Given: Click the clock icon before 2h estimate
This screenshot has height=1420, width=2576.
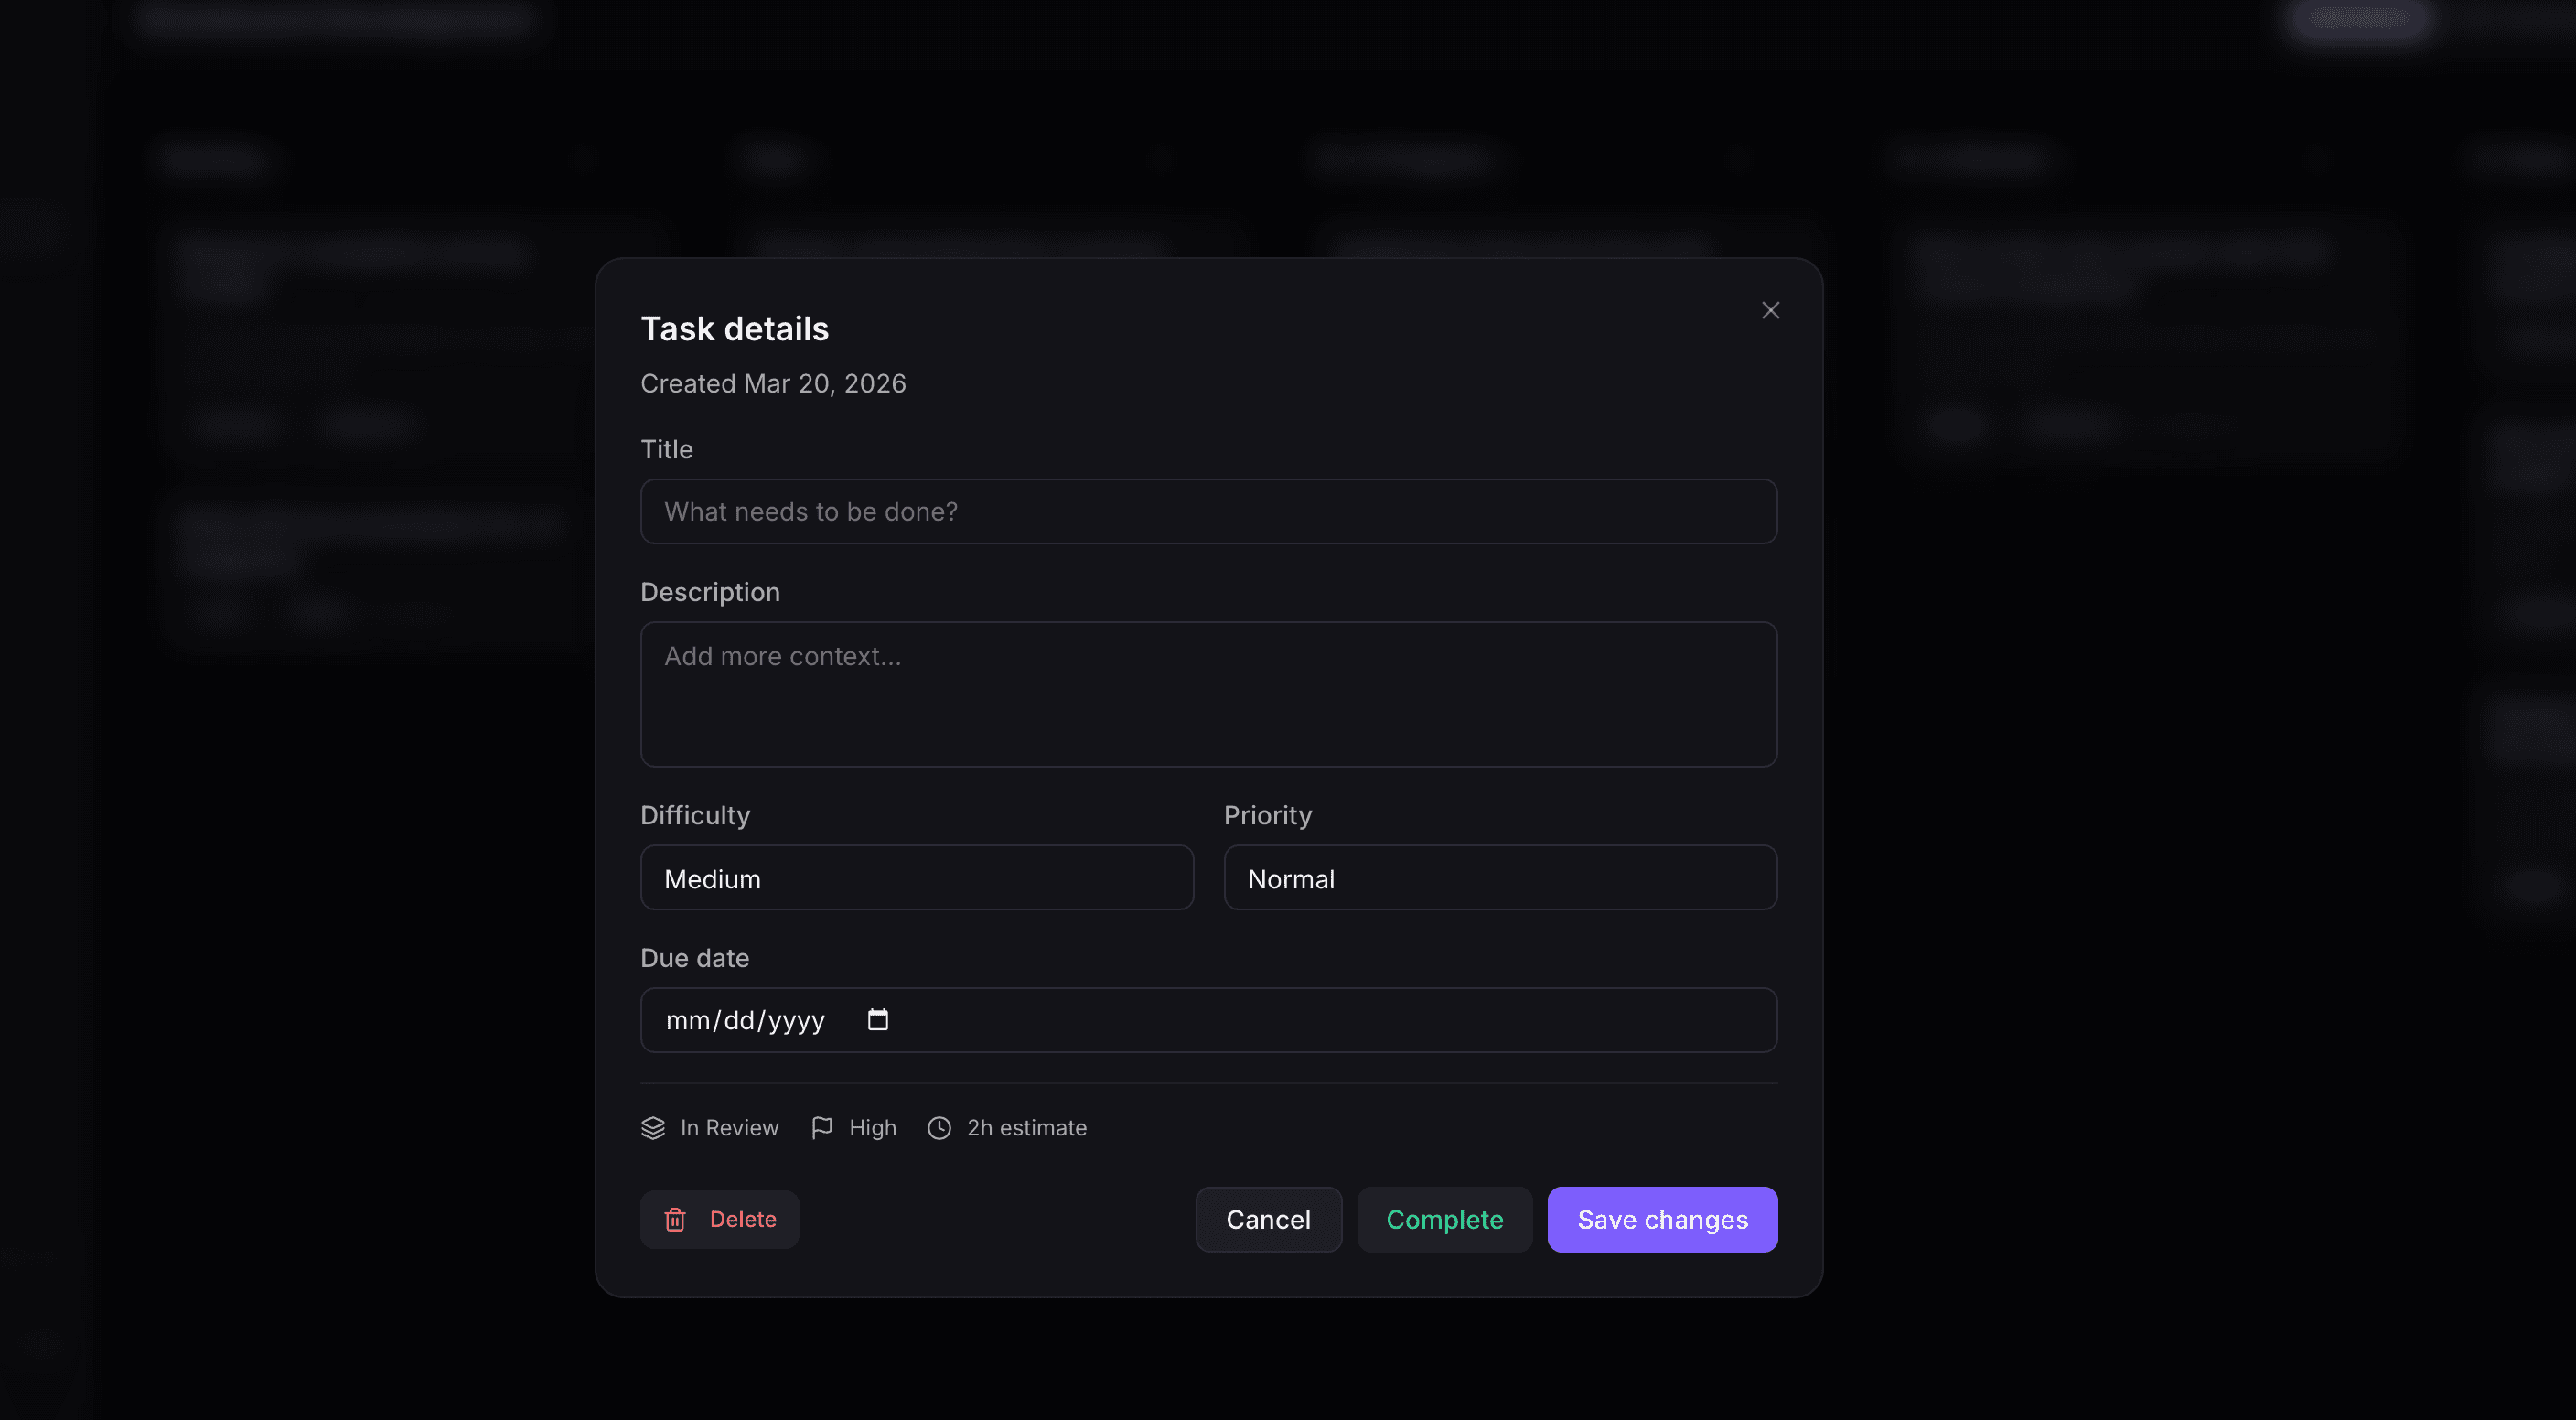Looking at the screenshot, I should tap(939, 1128).
